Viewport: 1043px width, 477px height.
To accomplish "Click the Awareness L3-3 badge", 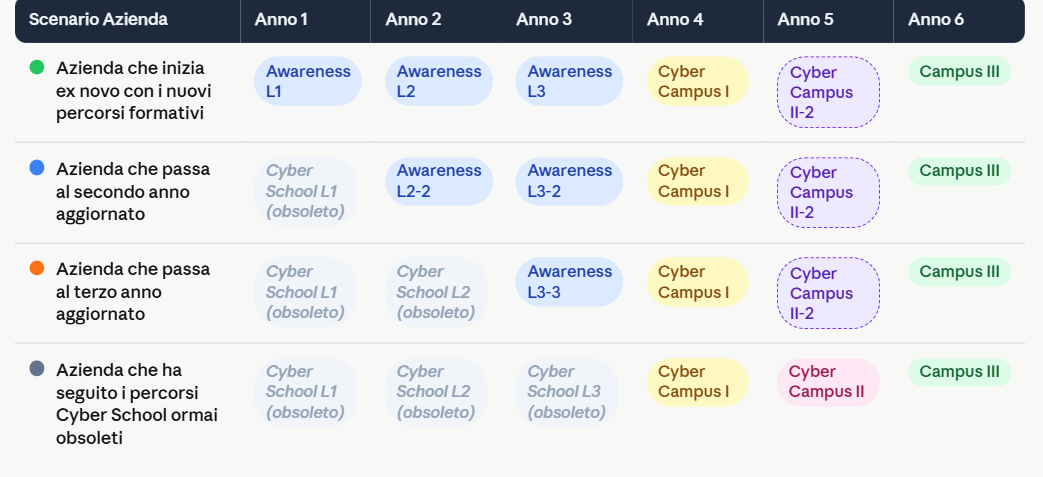I will 569,282.
